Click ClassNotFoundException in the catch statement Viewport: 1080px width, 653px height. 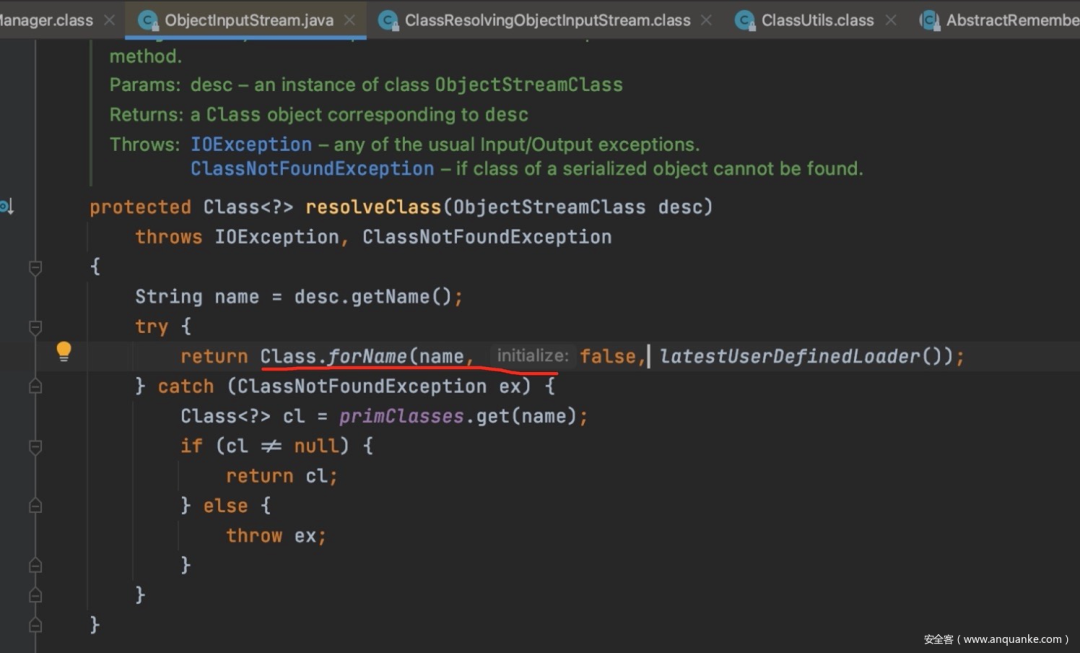[x=362, y=386]
